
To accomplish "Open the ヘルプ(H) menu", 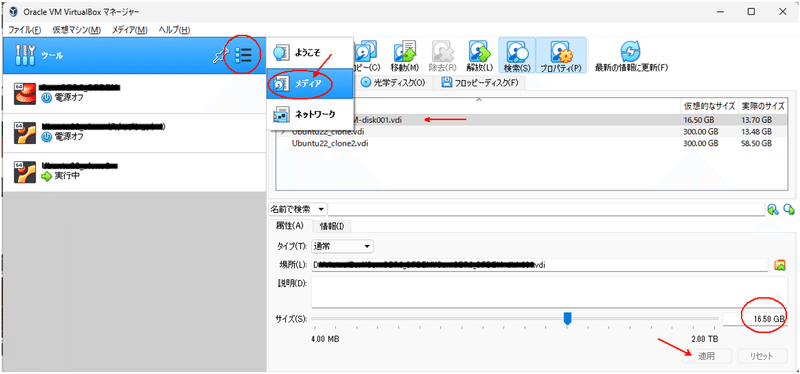I will (x=174, y=30).
